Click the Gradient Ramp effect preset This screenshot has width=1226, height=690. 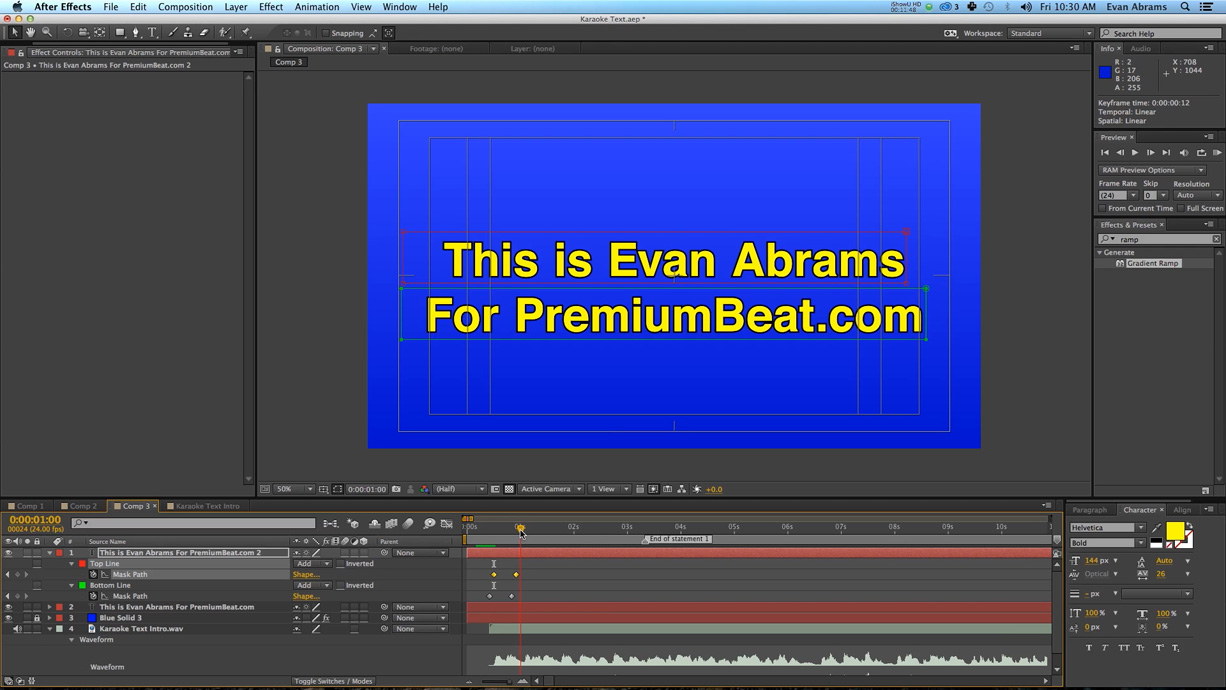pyautogui.click(x=1152, y=263)
